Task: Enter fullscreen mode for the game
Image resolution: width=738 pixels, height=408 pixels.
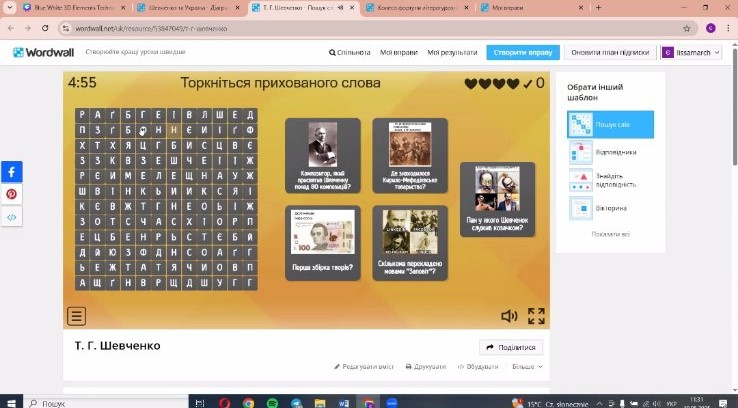Action: pos(536,316)
